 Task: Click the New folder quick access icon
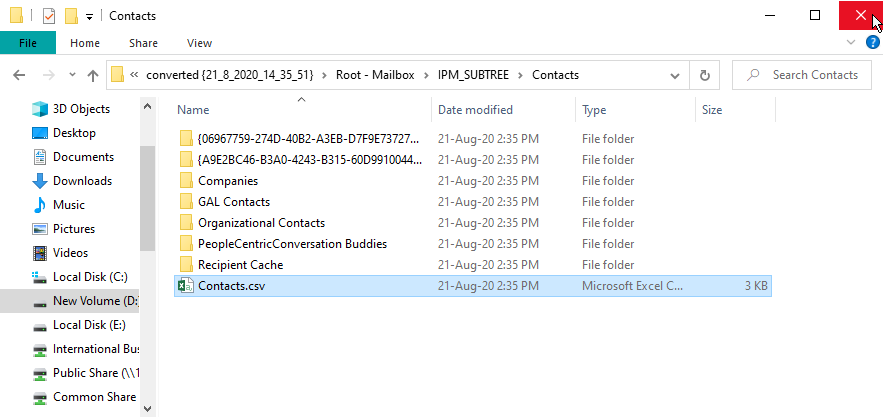pos(71,16)
